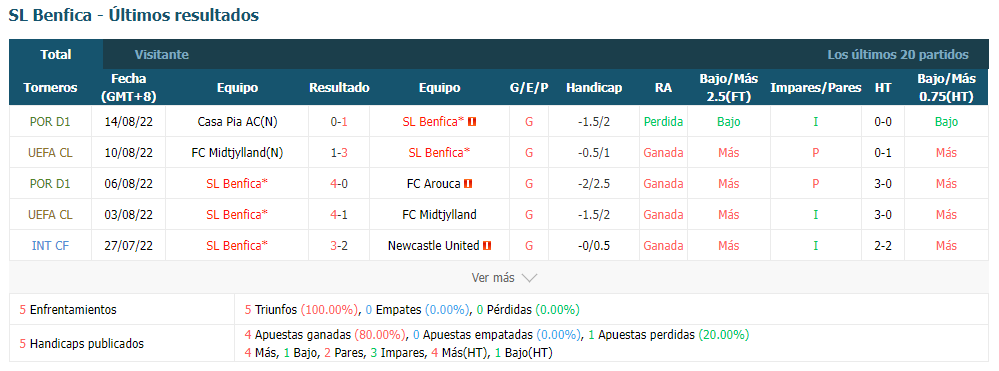Open Los últimos 20 partidos selector
Screen dimensions: 999x371
coord(898,55)
